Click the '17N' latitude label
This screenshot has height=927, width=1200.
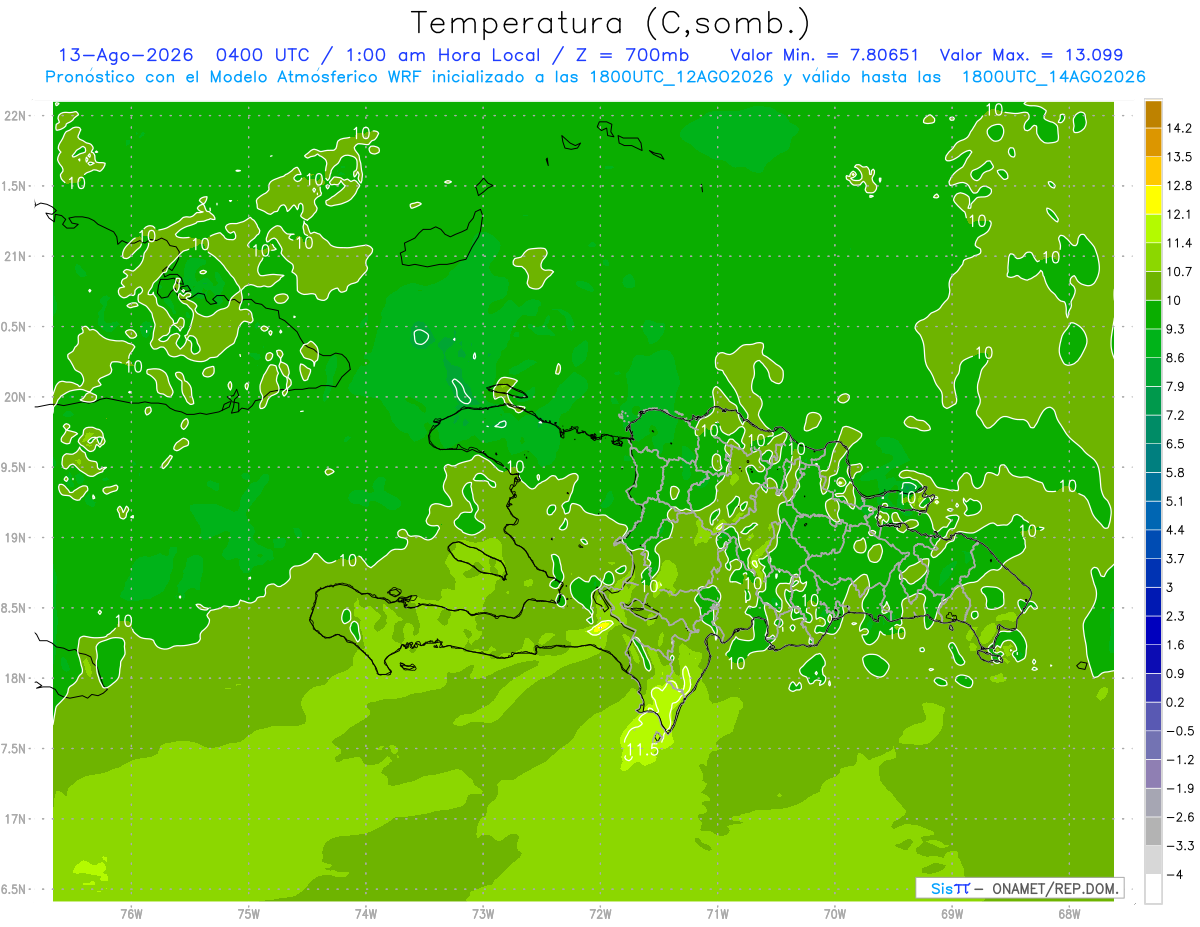(14, 819)
